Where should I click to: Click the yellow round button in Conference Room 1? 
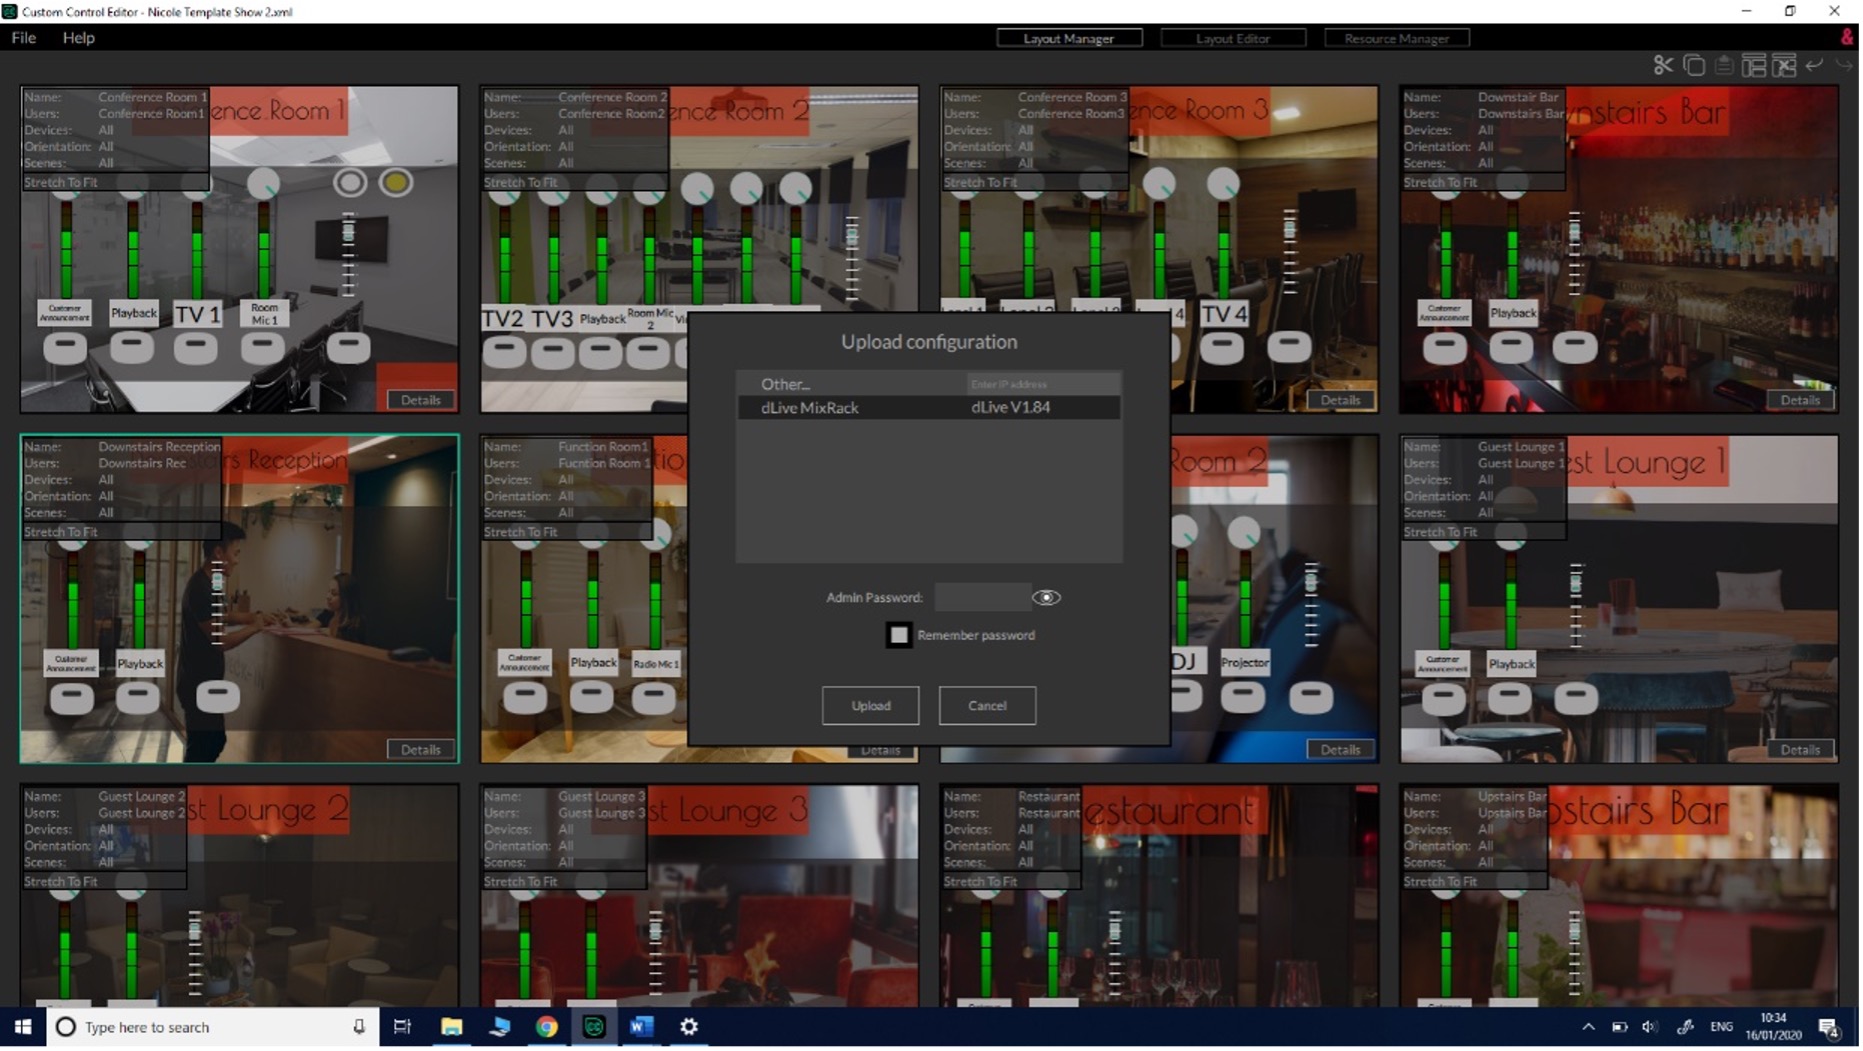[x=397, y=183]
